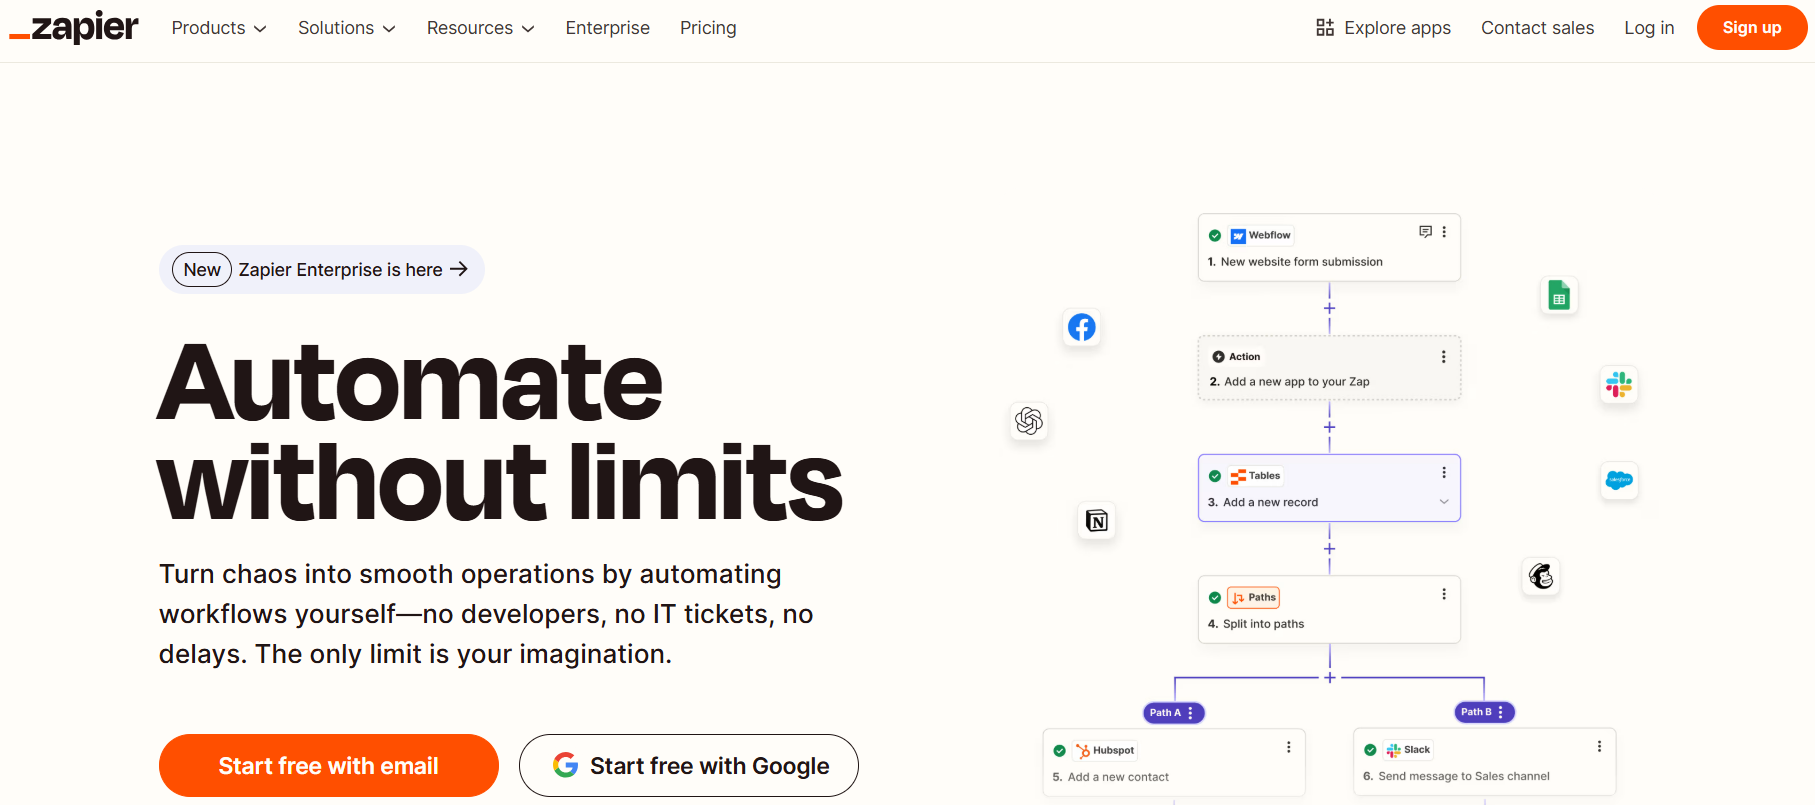Expand the Tables 'Add a new record' step
The width and height of the screenshot is (1815, 805).
tap(1443, 502)
